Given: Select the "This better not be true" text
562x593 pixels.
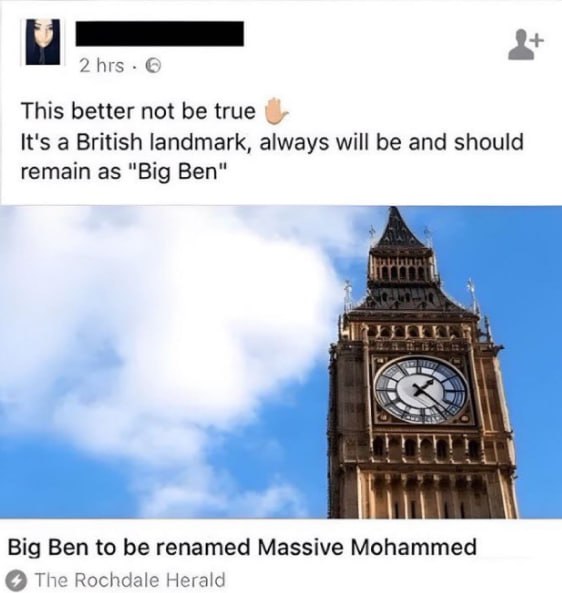Looking at the screenshot, I should (x=138, y=111).
